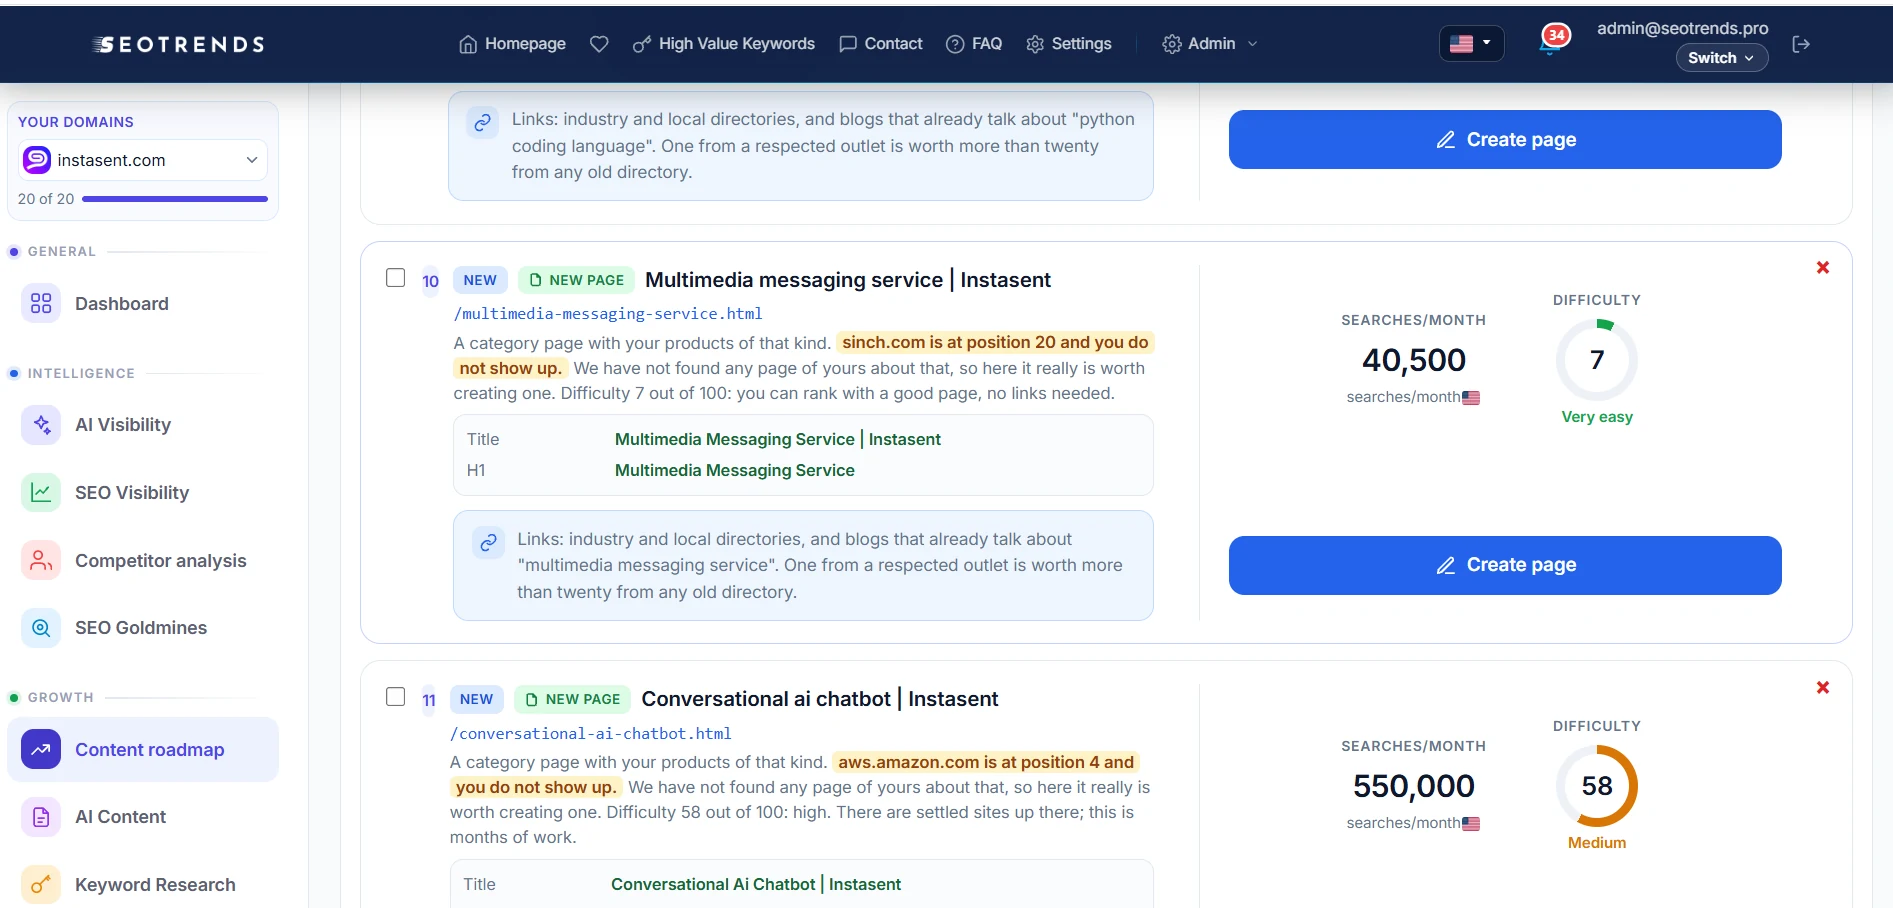Open the FAQ menu item
The height and width of the screenshot is (908, 1893).
974,44
